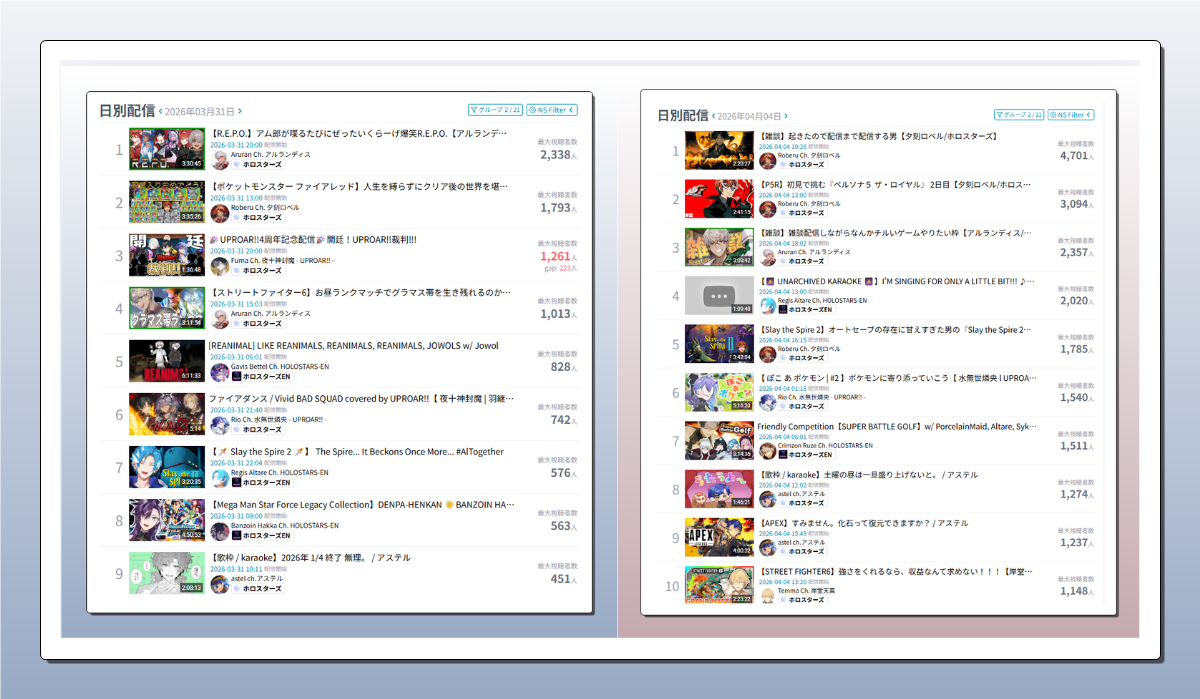This screenshot has height=699, width=1200.
Task: Click the 2026年04月04日 date label
Action: tap(749, 117)
